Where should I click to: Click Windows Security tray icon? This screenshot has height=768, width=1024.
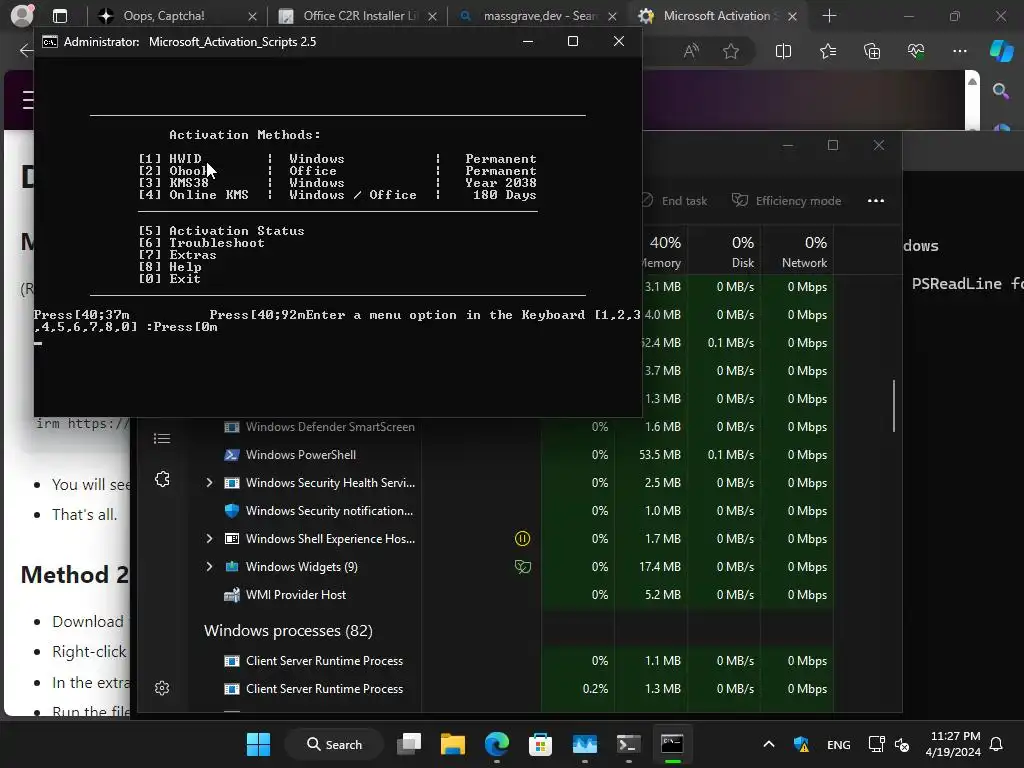(802, 744)
